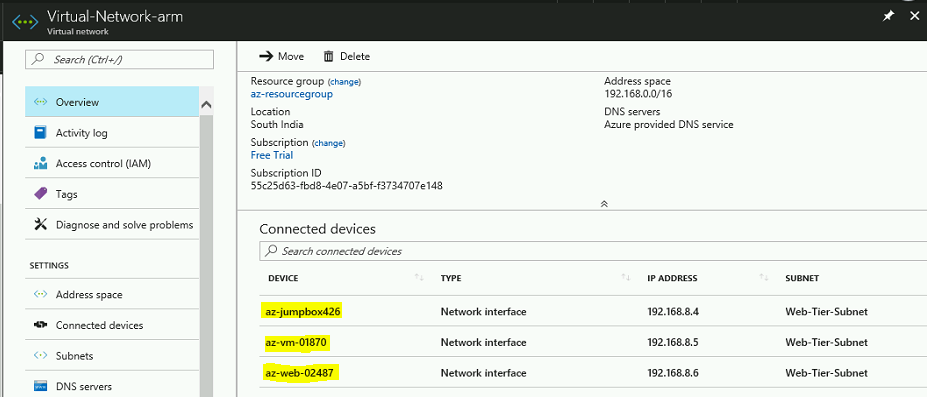Click the Subnets icon in sidebar
The image size is (927, 397).
[40, 356]
